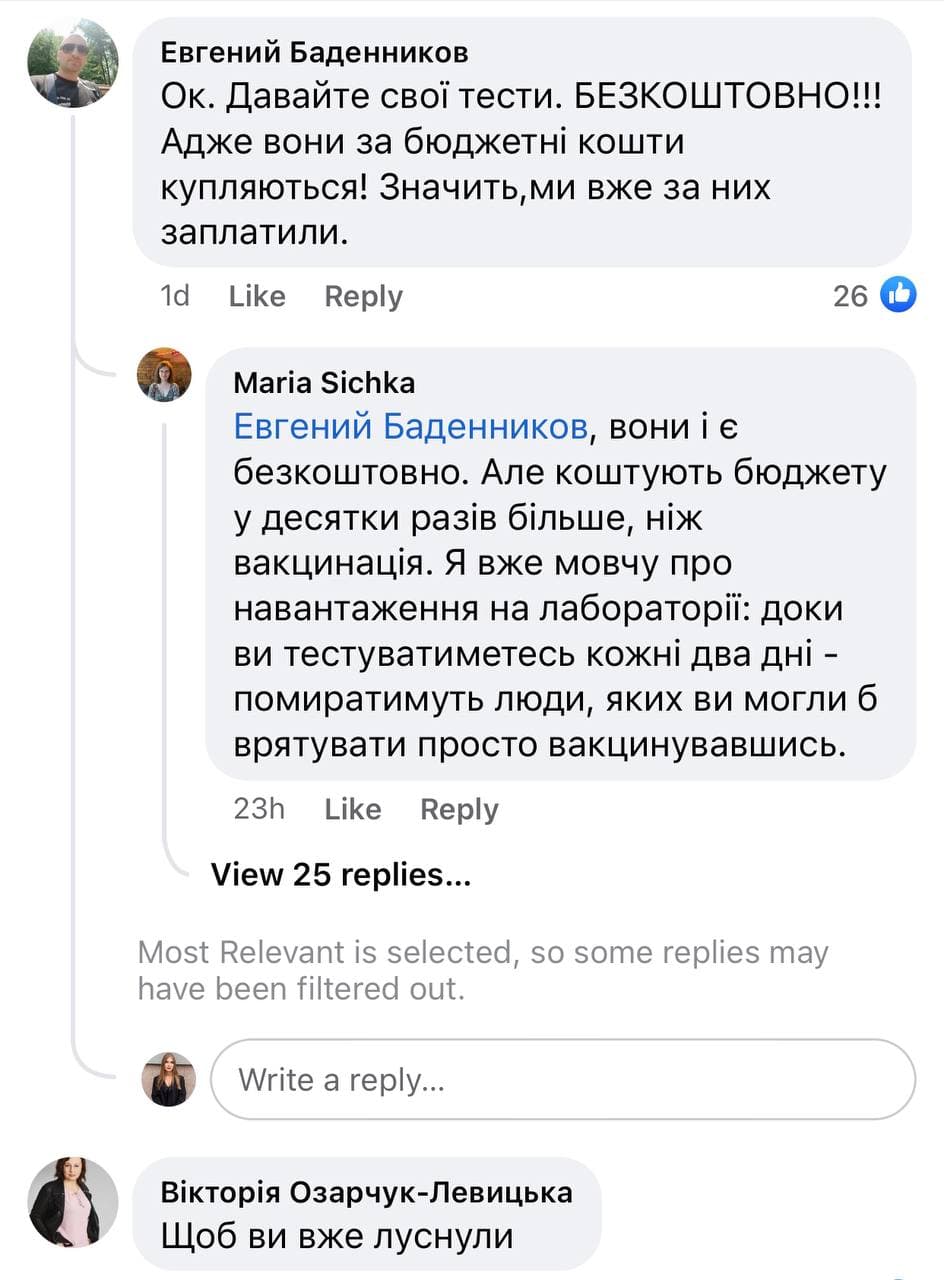This screenshot has height=1280, width=944.
Task: Expand the 'View 25 replies...' thread
Action: click(x=340, y=875)
